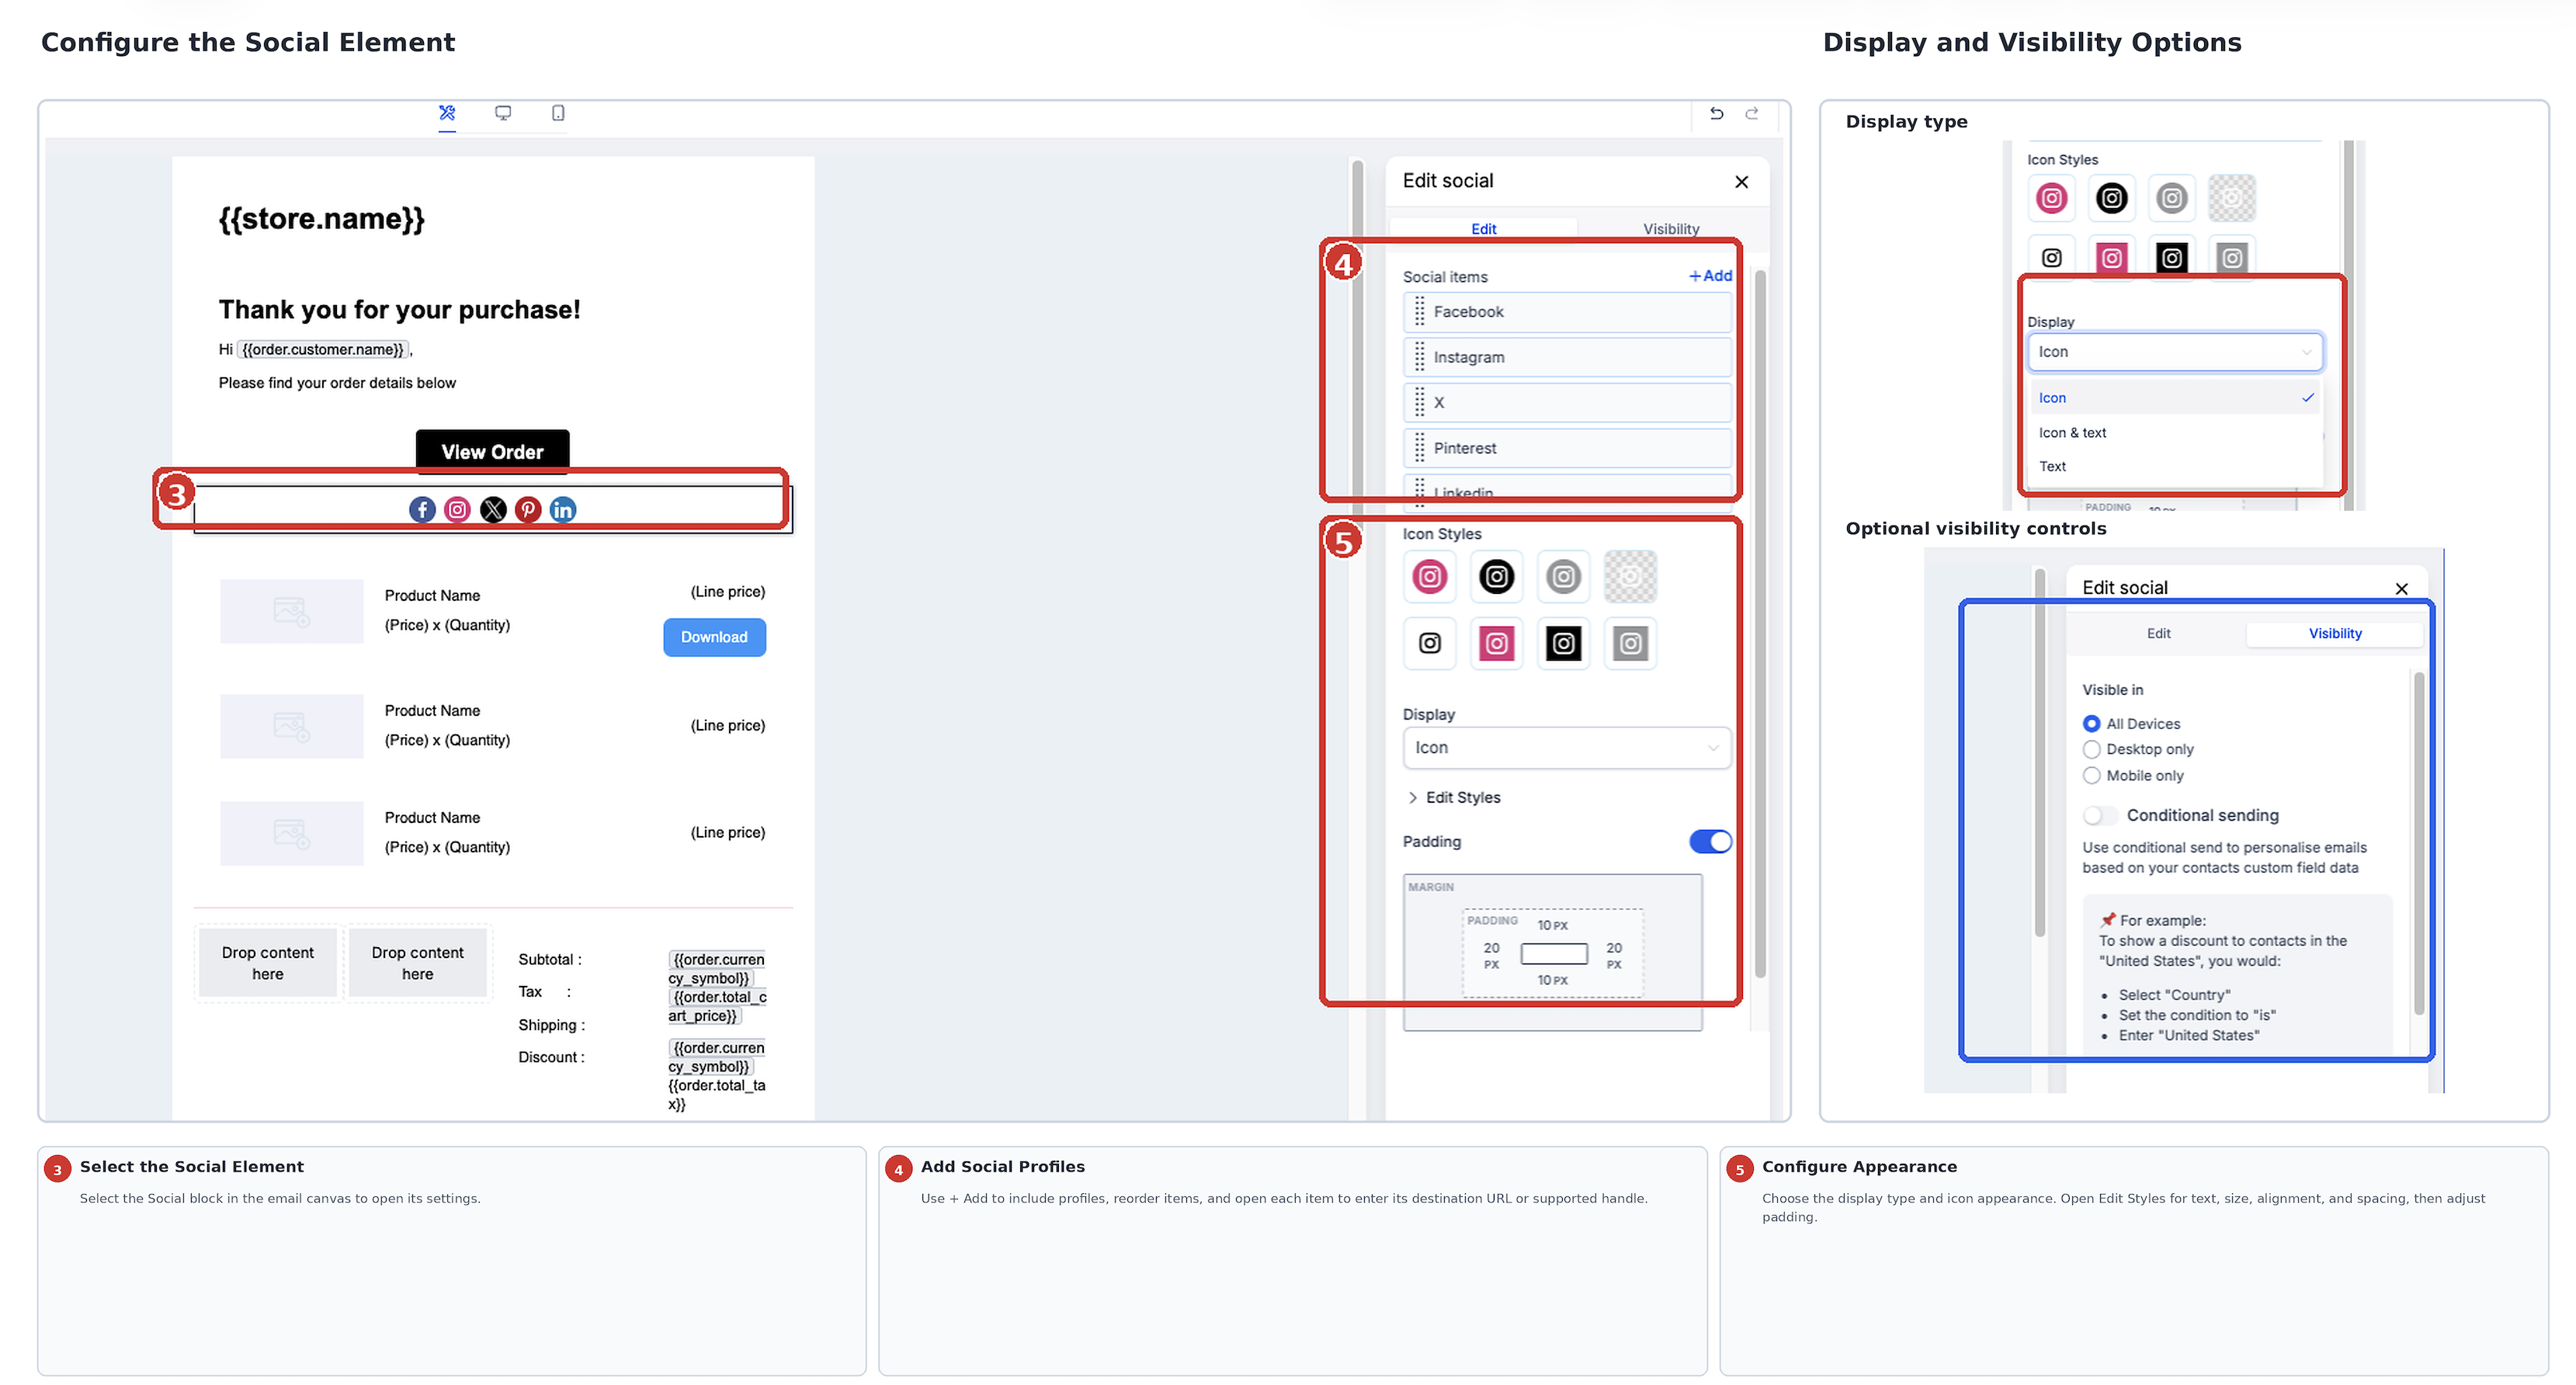Screen dimensions: 2576x1385
Task: Pick black circle style in Display type panel
Action: click(x=2112, y=198)
